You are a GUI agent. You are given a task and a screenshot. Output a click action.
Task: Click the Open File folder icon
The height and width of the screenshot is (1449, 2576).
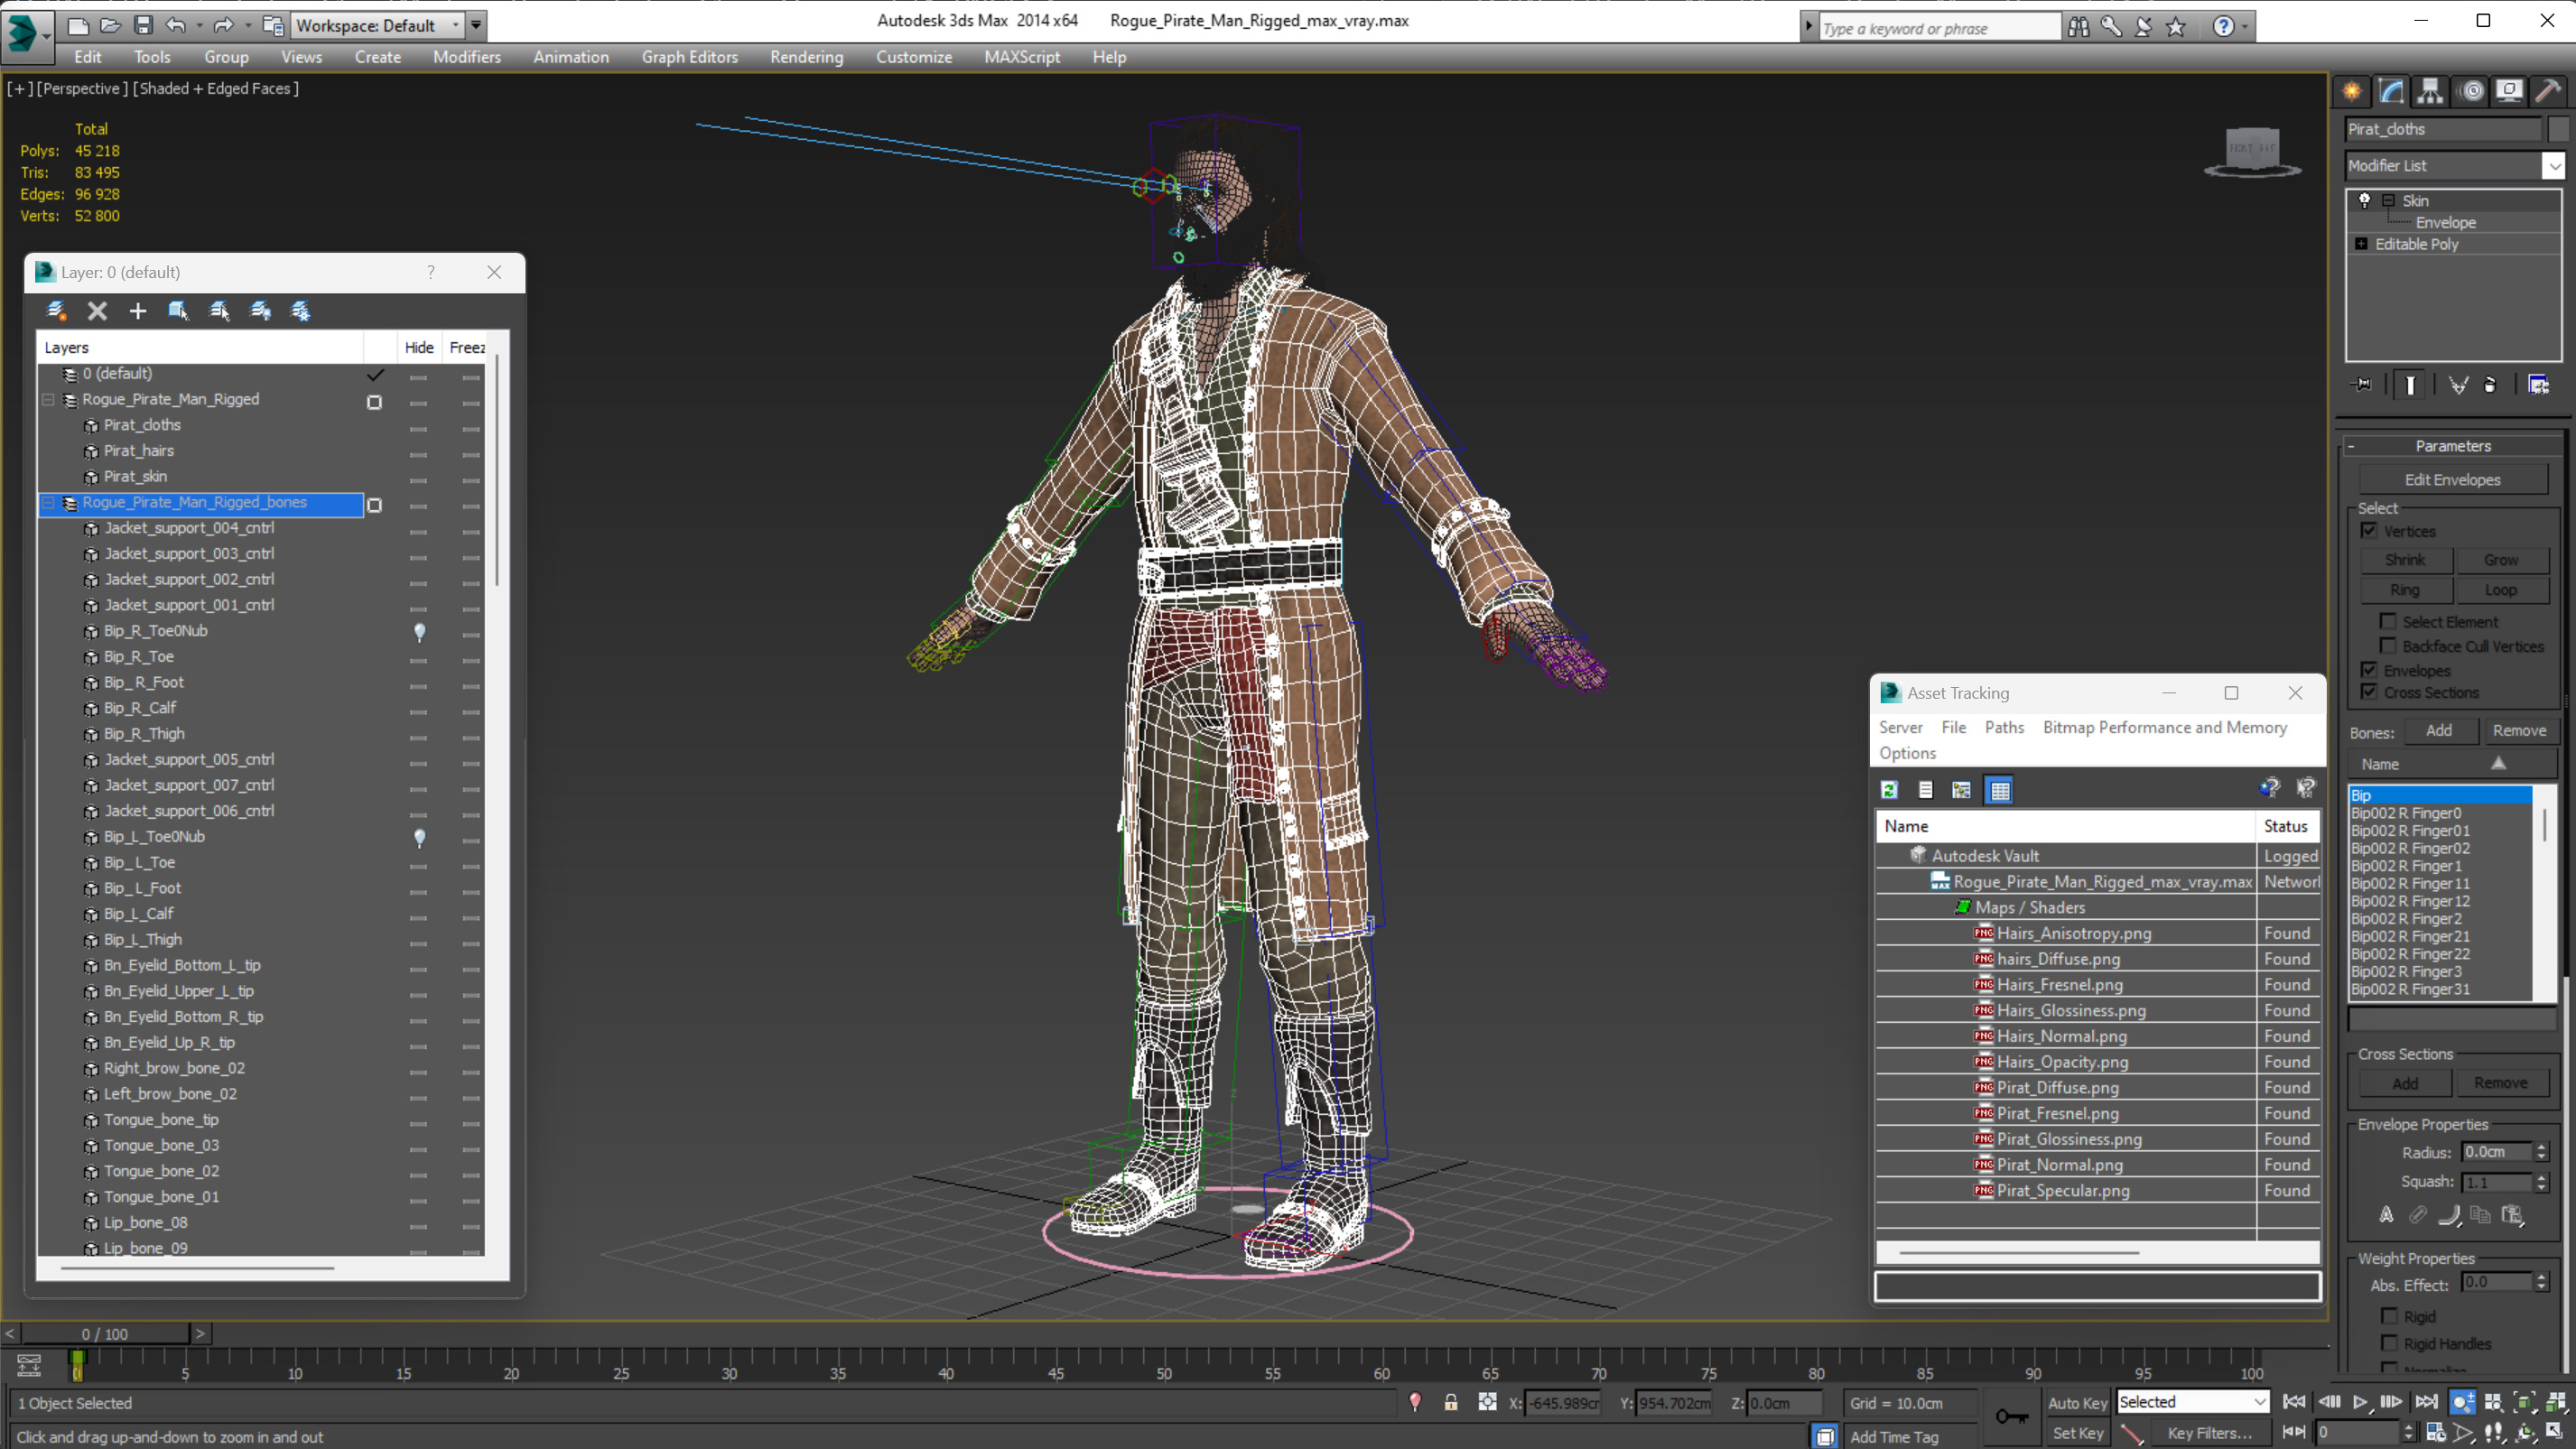coord(111,25)
